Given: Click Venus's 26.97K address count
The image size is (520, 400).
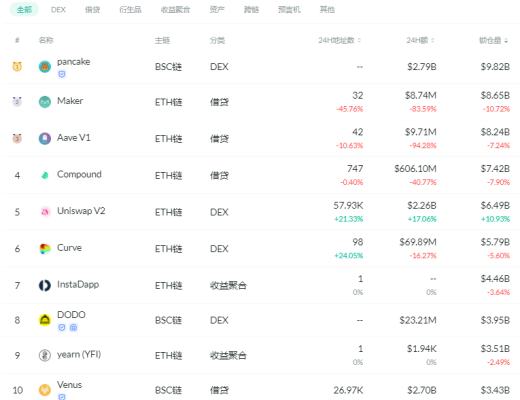Looking at the screenshot, I should pyautogui.click(x=348, y=390).
